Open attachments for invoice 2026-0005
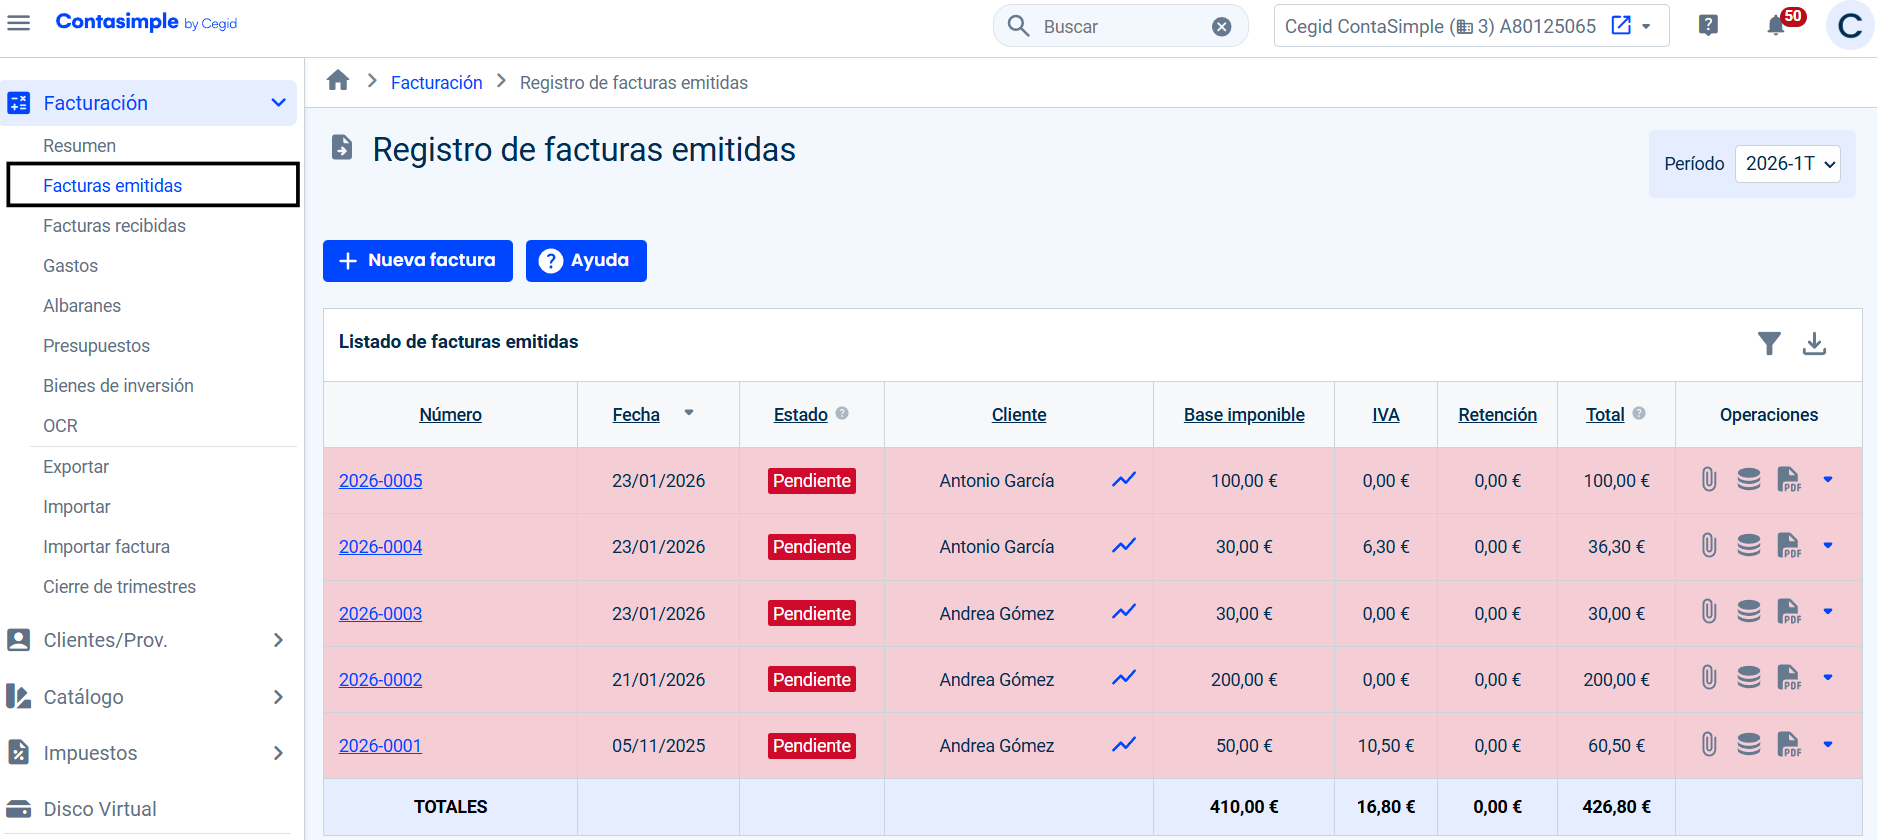 point(1709,480)
